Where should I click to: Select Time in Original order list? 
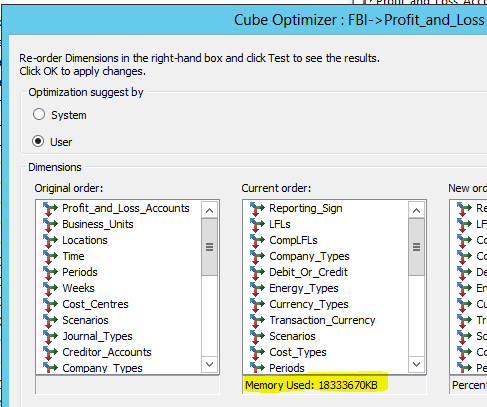73,256
